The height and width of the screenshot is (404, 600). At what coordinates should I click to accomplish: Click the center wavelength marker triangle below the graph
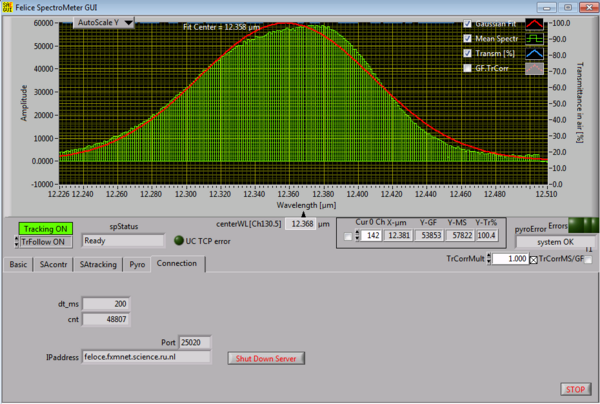pyautogui.click(x=304, y=212)
